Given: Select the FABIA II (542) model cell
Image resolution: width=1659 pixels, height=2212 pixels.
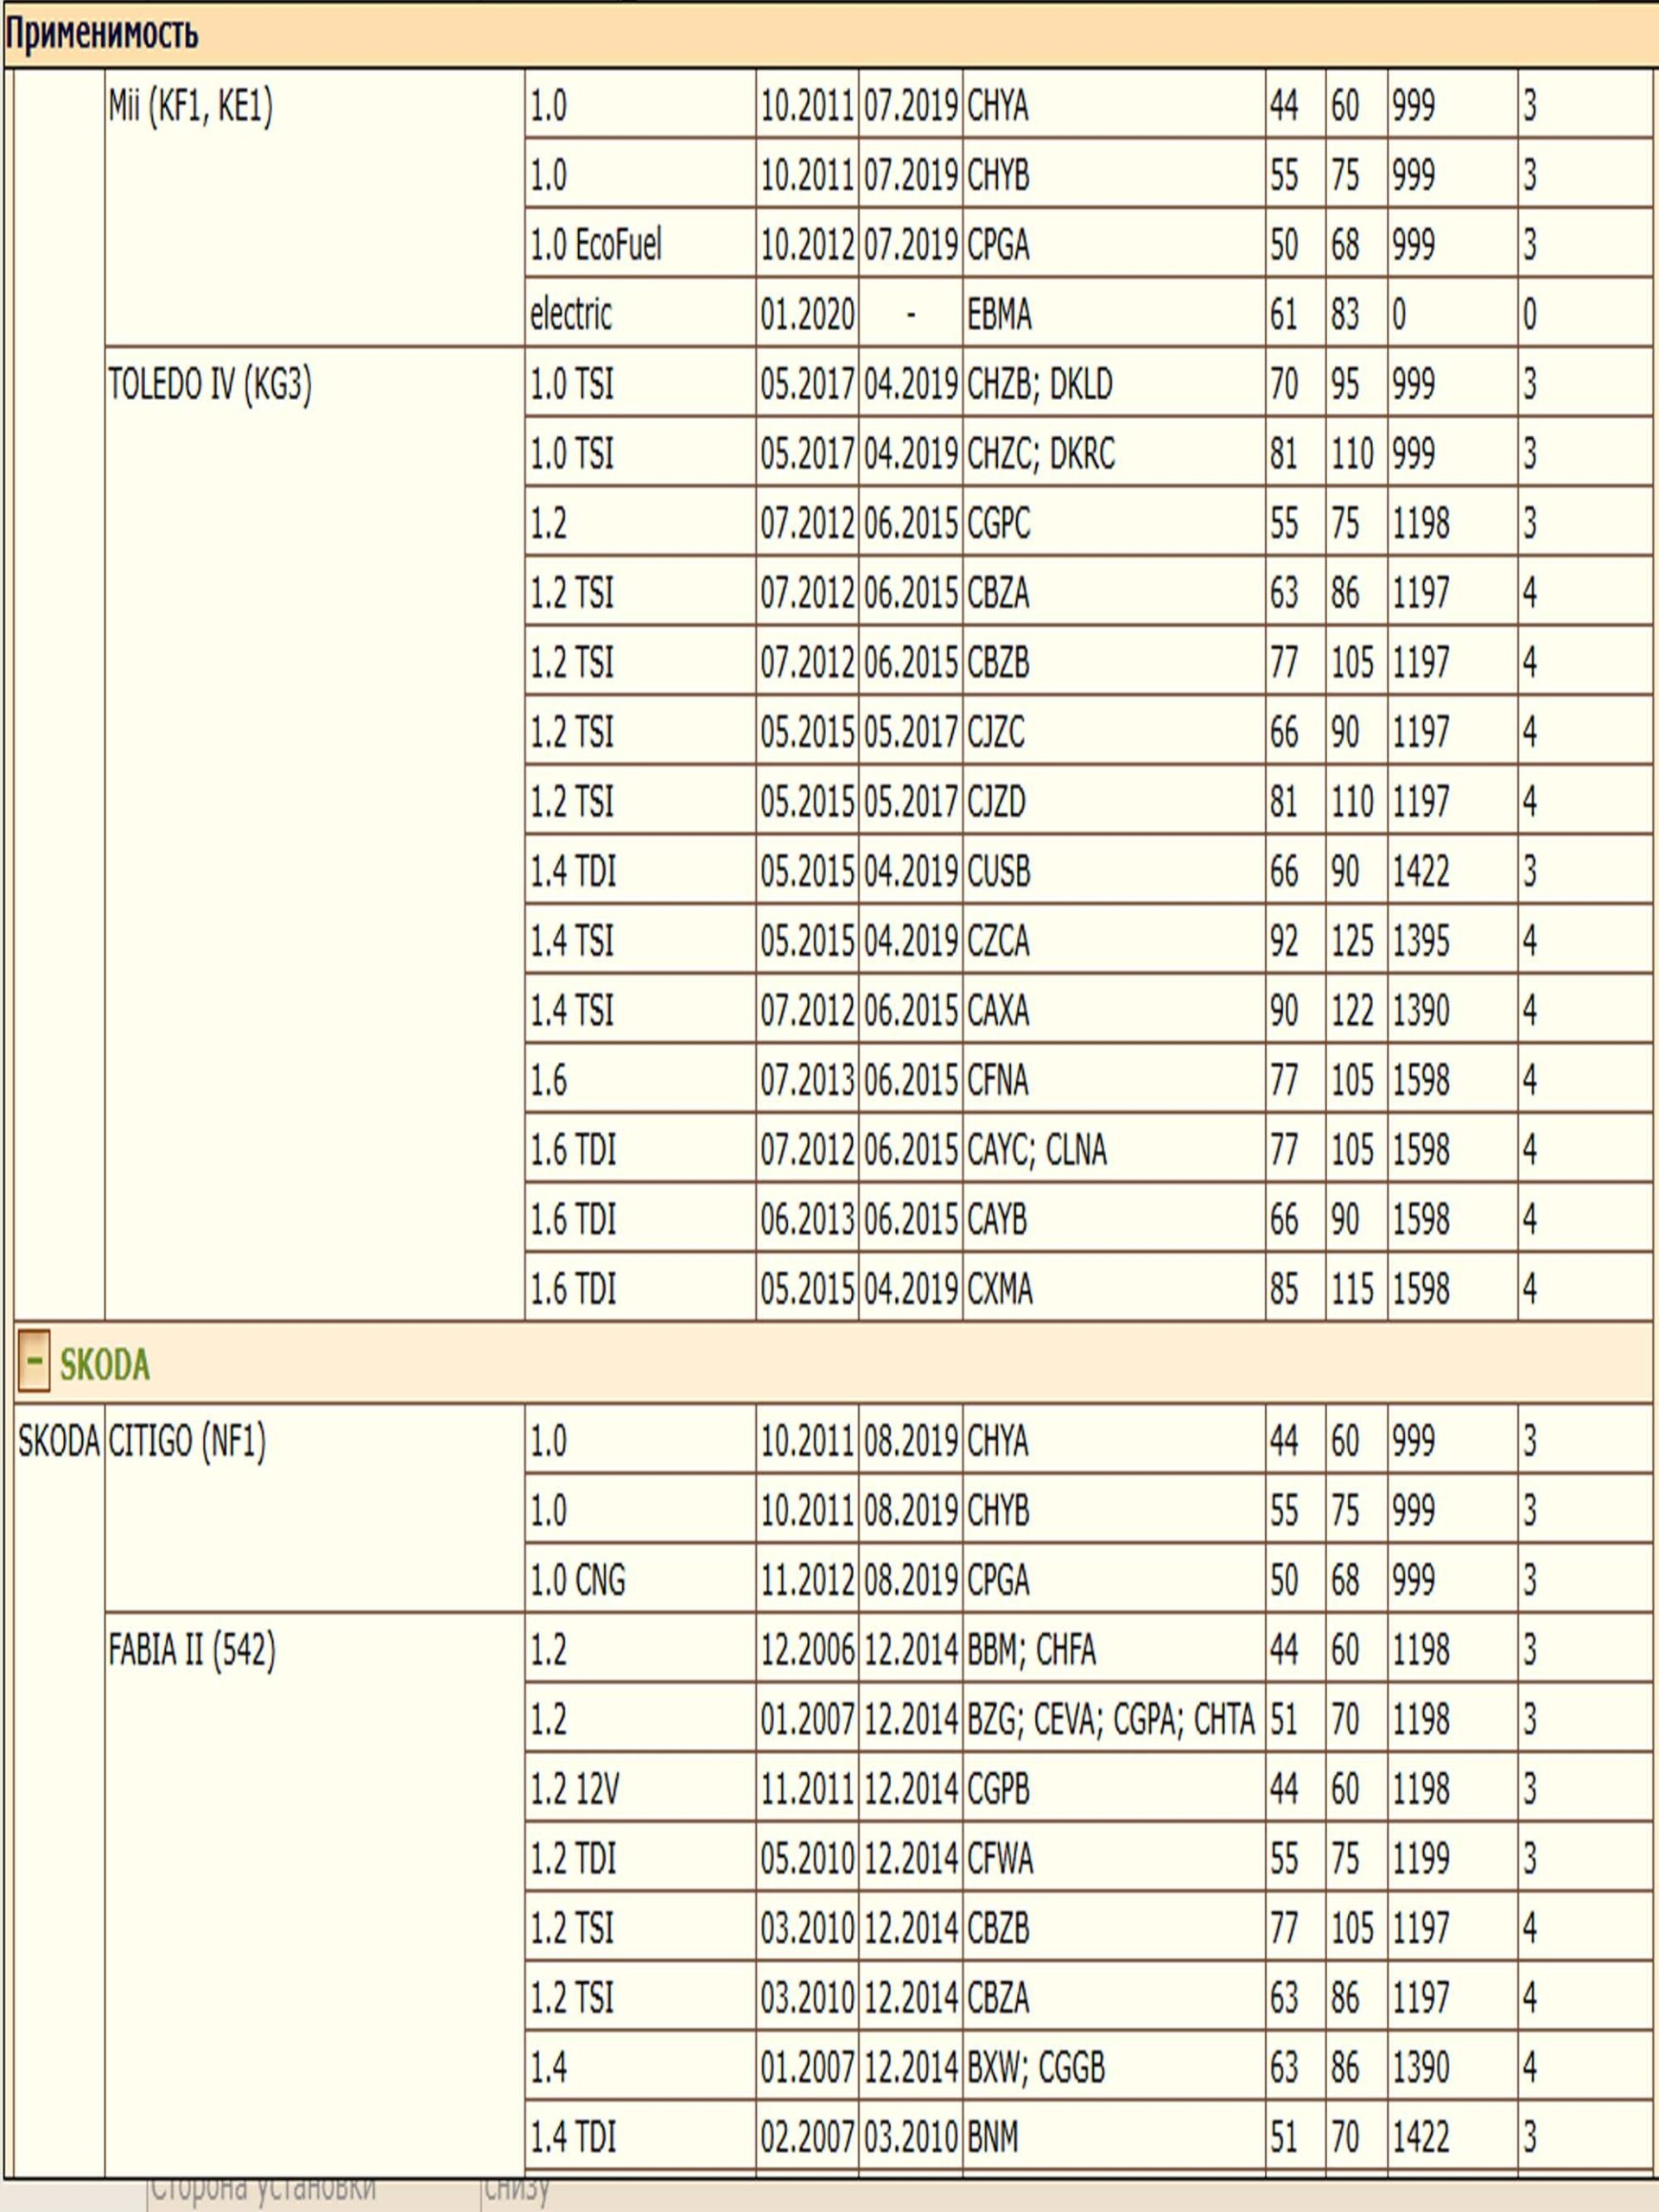Looking at the screenshot, I should tap(192, 1650).
